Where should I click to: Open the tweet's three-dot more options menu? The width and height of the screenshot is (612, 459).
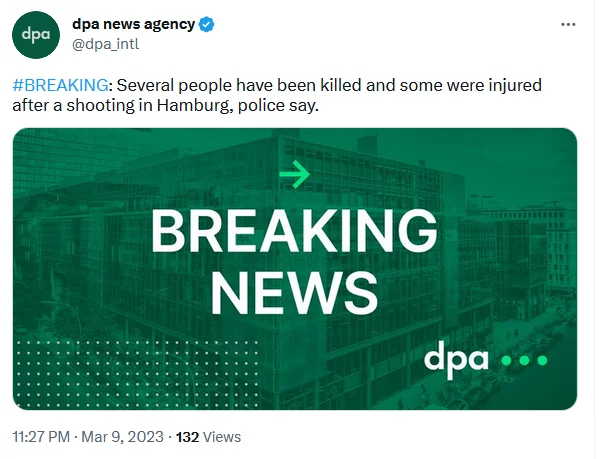tap(568, 24)
